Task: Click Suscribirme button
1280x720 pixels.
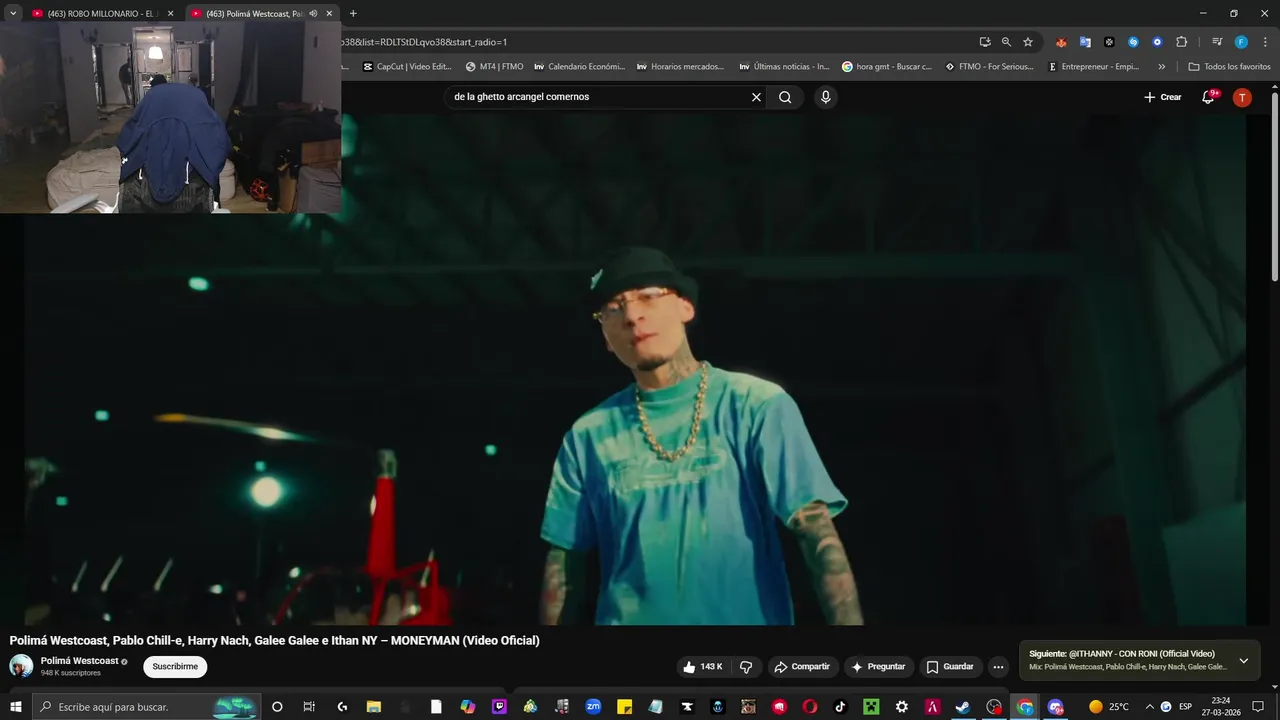Action: [175, 667]
